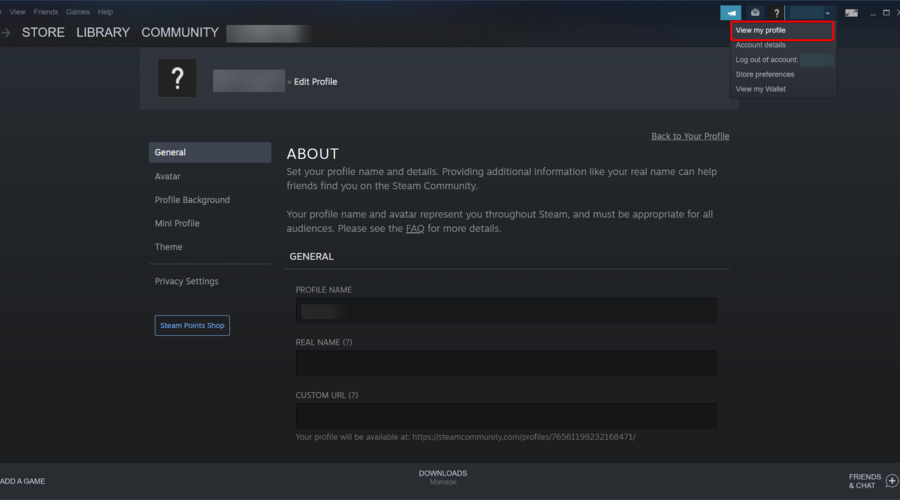900x500 pixels.
Task: Click ADD A GAME in the bottom bar
Action: tap(22, 481)
